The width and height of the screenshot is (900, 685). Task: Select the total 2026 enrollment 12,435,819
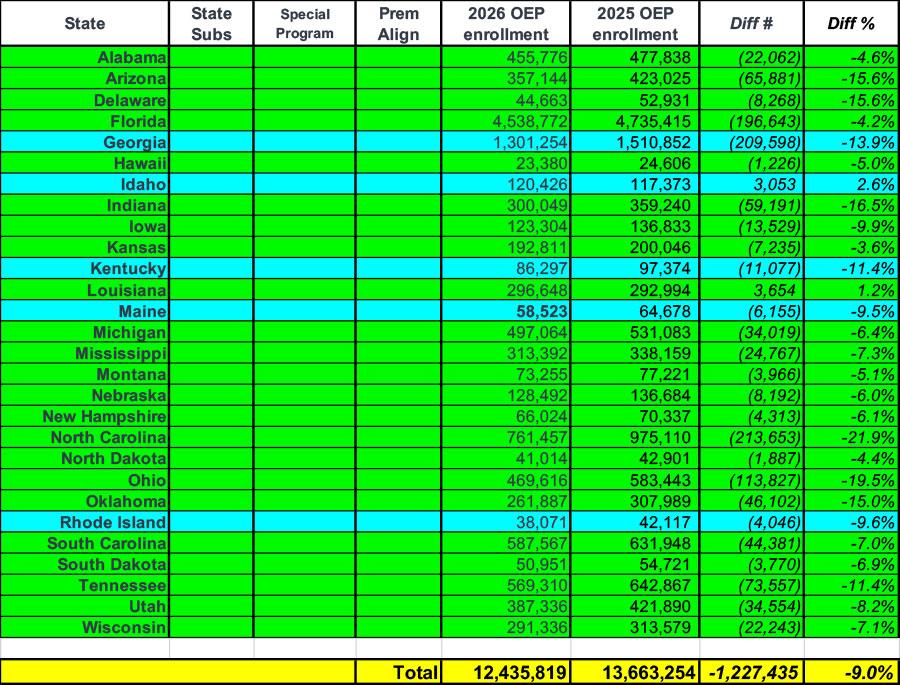507,673
